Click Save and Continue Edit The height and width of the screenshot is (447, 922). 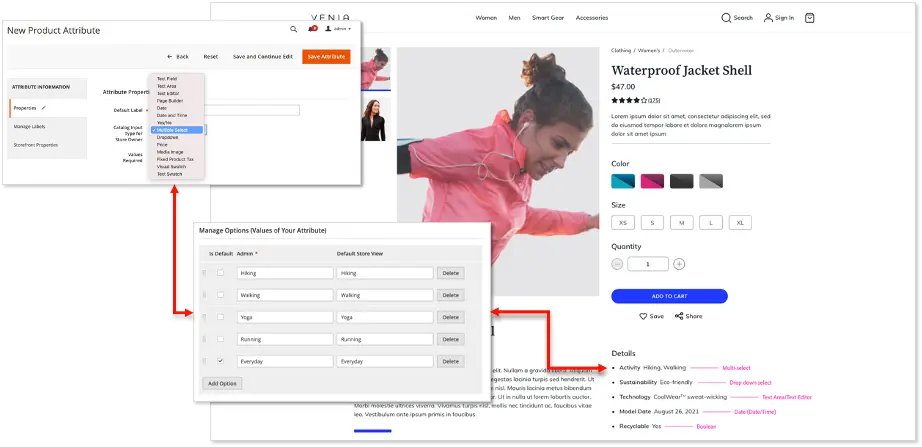point(262,56)
